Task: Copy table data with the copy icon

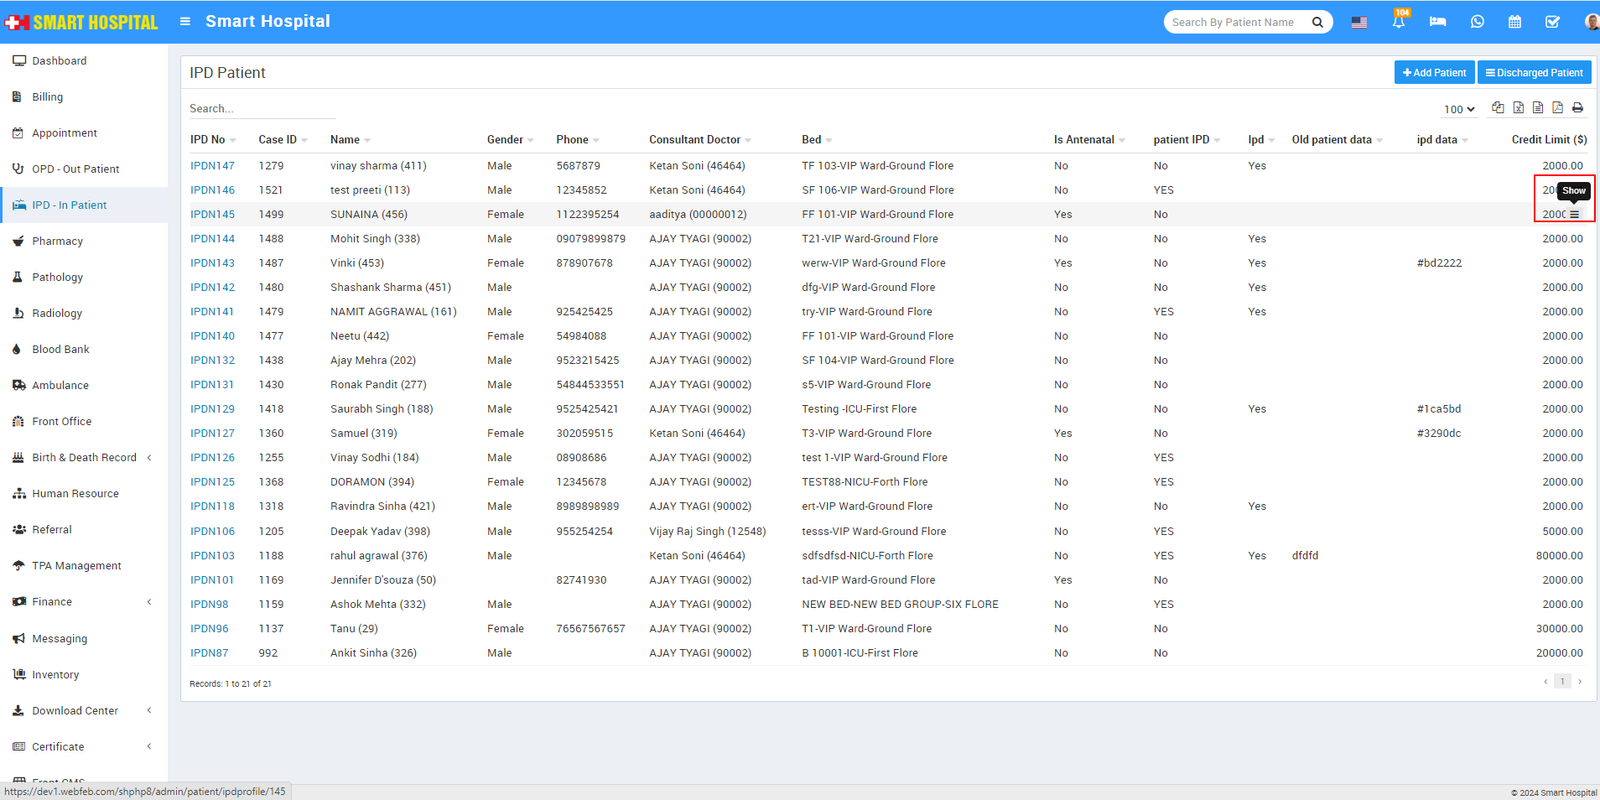Action: click(1498, 108)
